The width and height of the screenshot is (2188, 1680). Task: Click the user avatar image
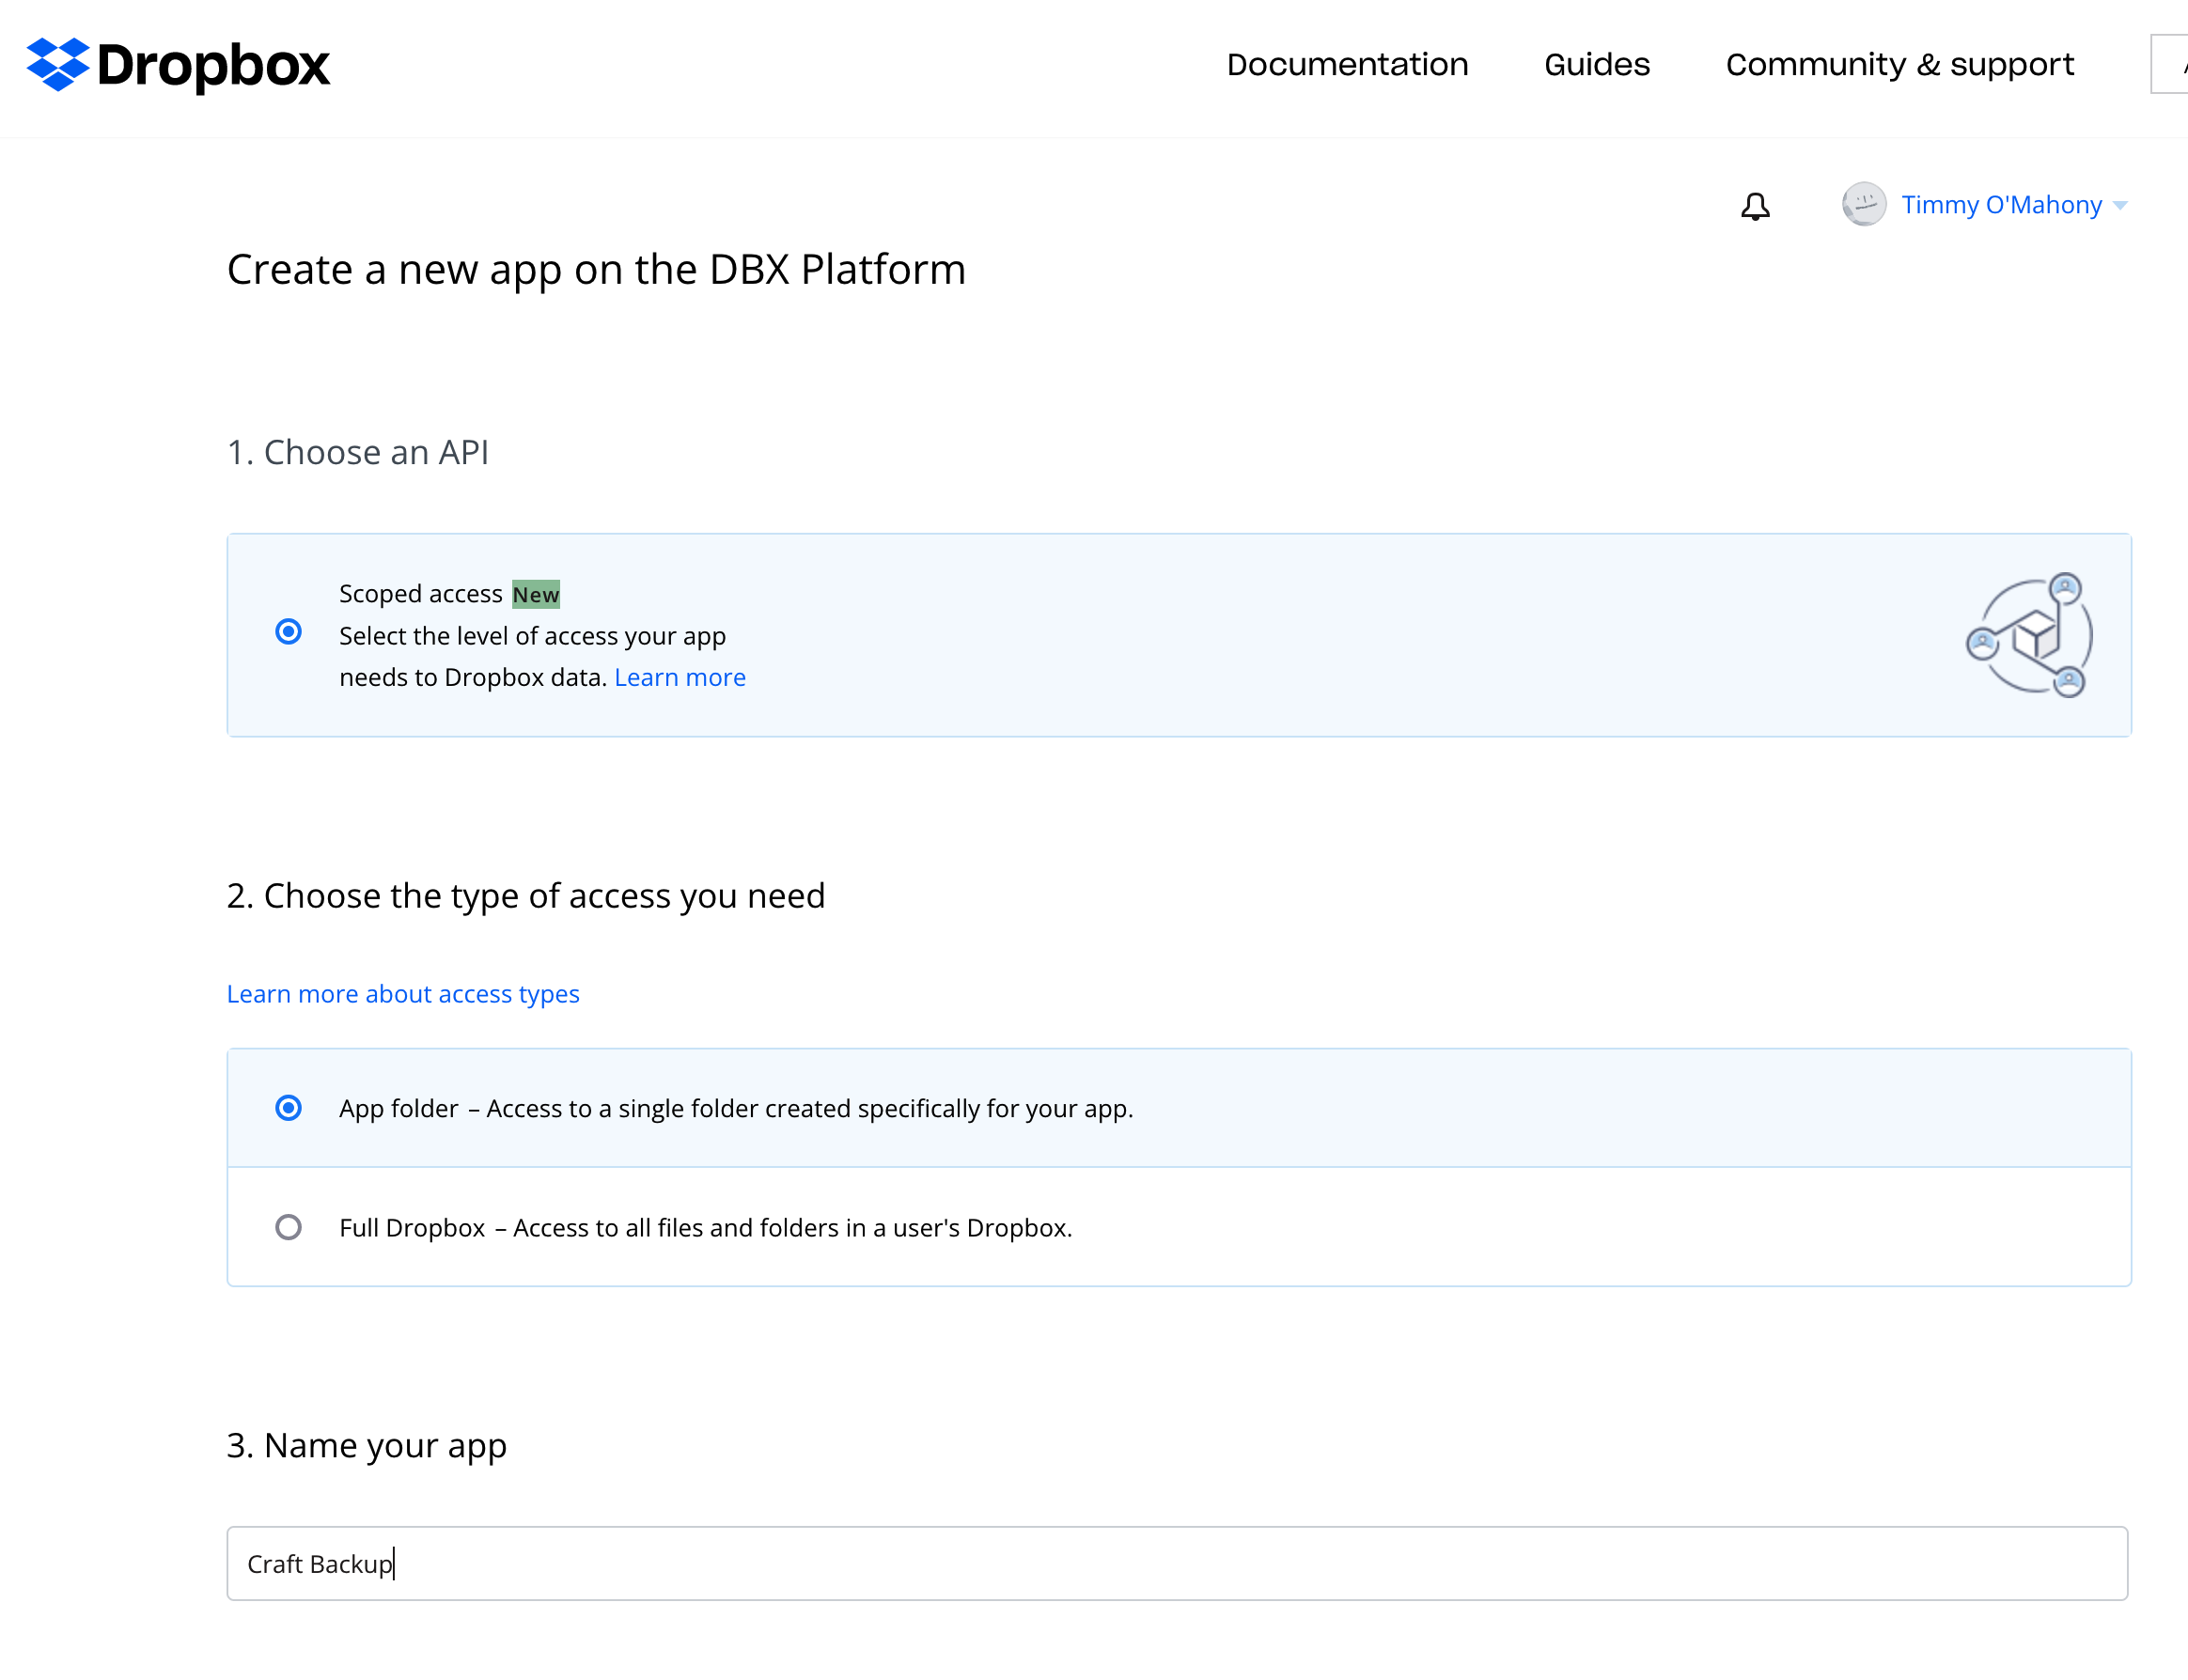[x=1864, y=204]
